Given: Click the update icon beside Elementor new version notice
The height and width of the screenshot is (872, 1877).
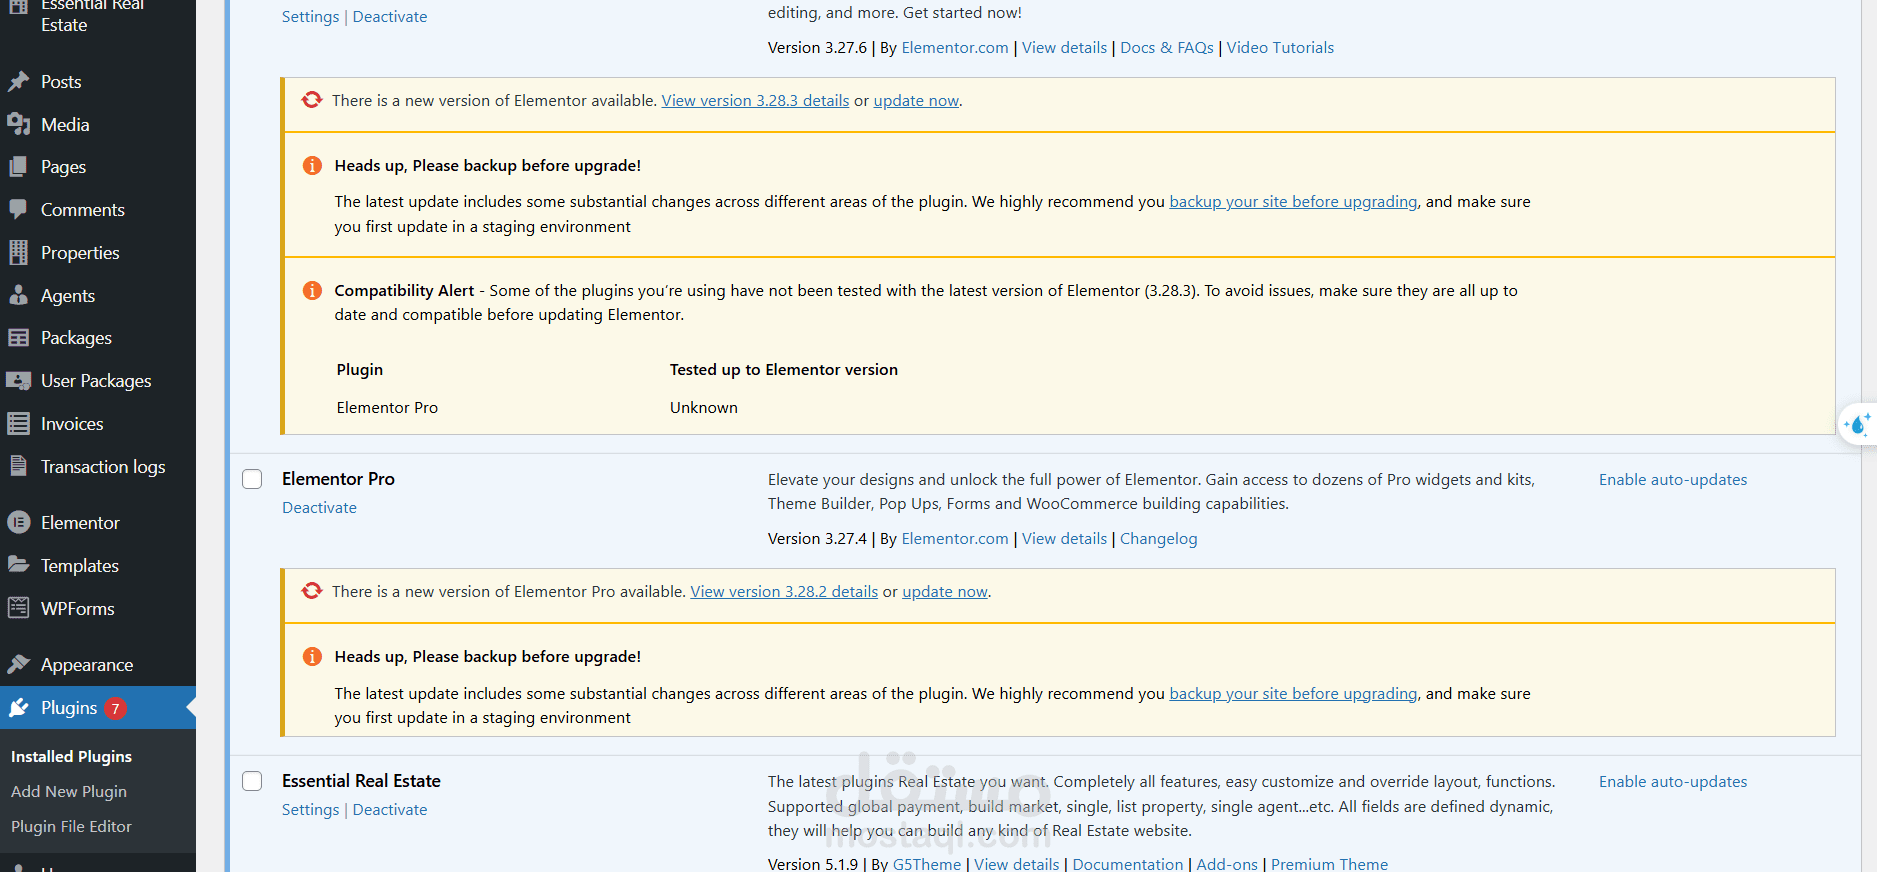Looking at the screenshot, I should 312,100.
